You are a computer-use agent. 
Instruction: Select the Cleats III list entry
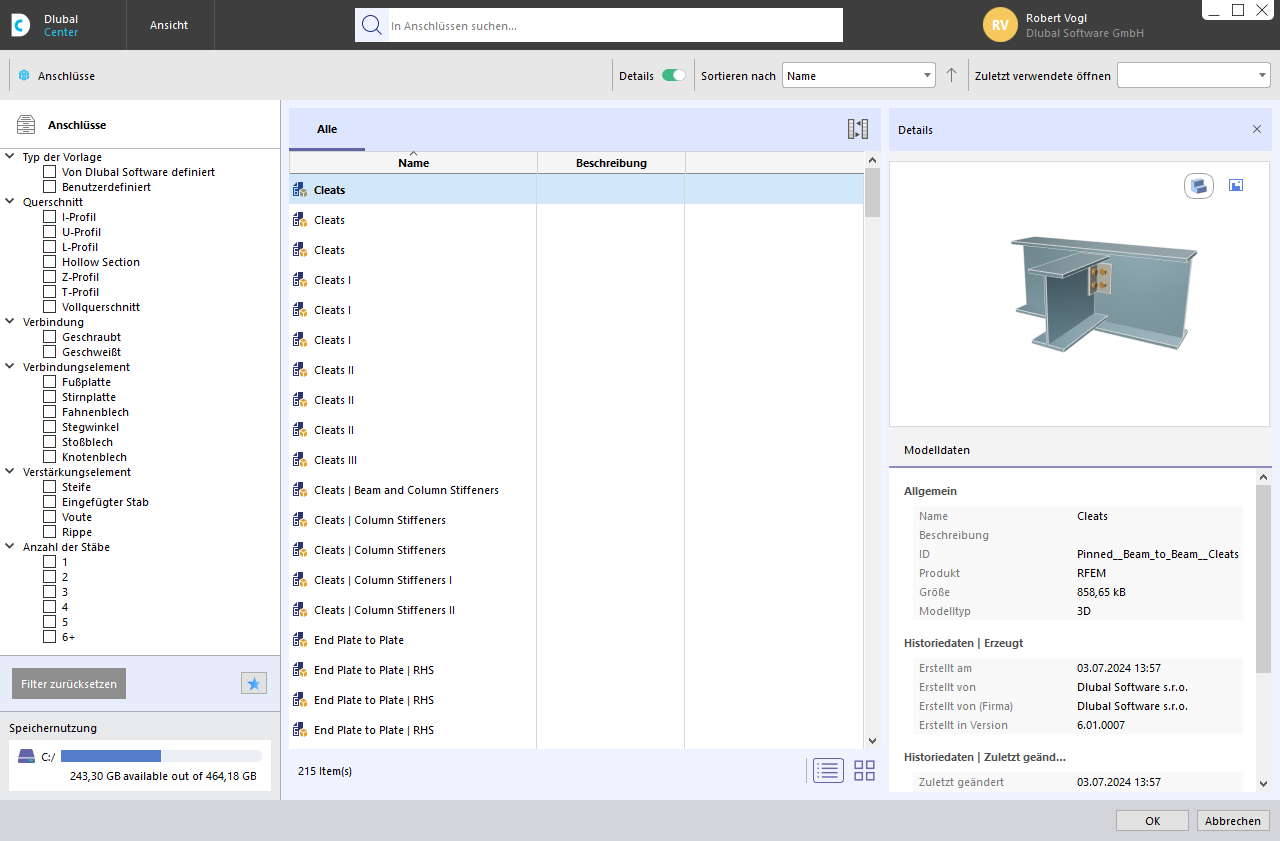pos(576,460)
